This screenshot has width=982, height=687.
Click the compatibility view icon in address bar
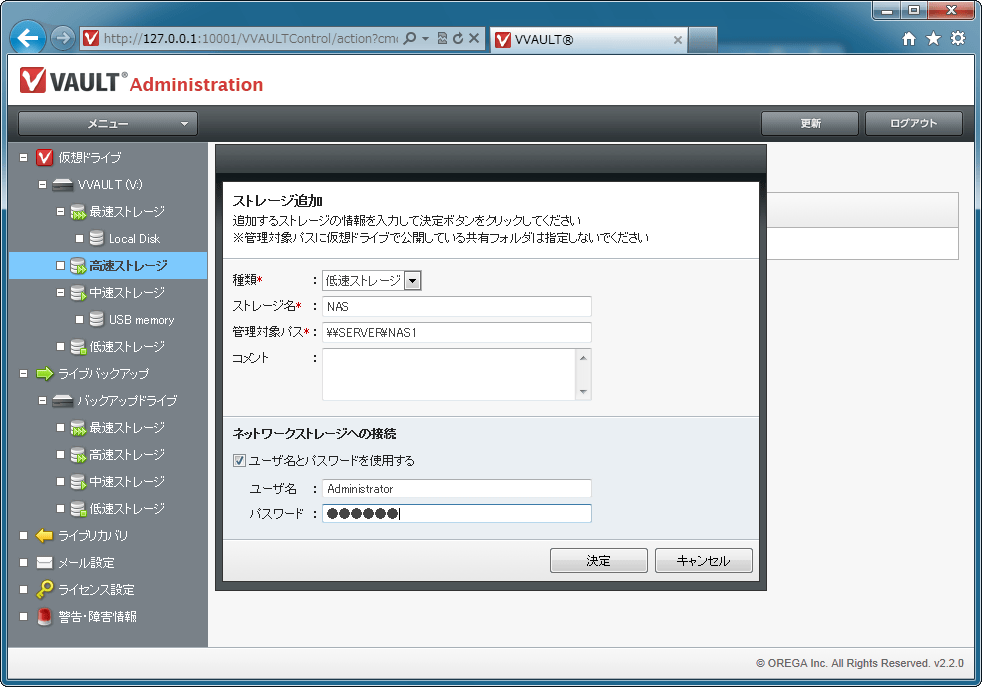442,38
